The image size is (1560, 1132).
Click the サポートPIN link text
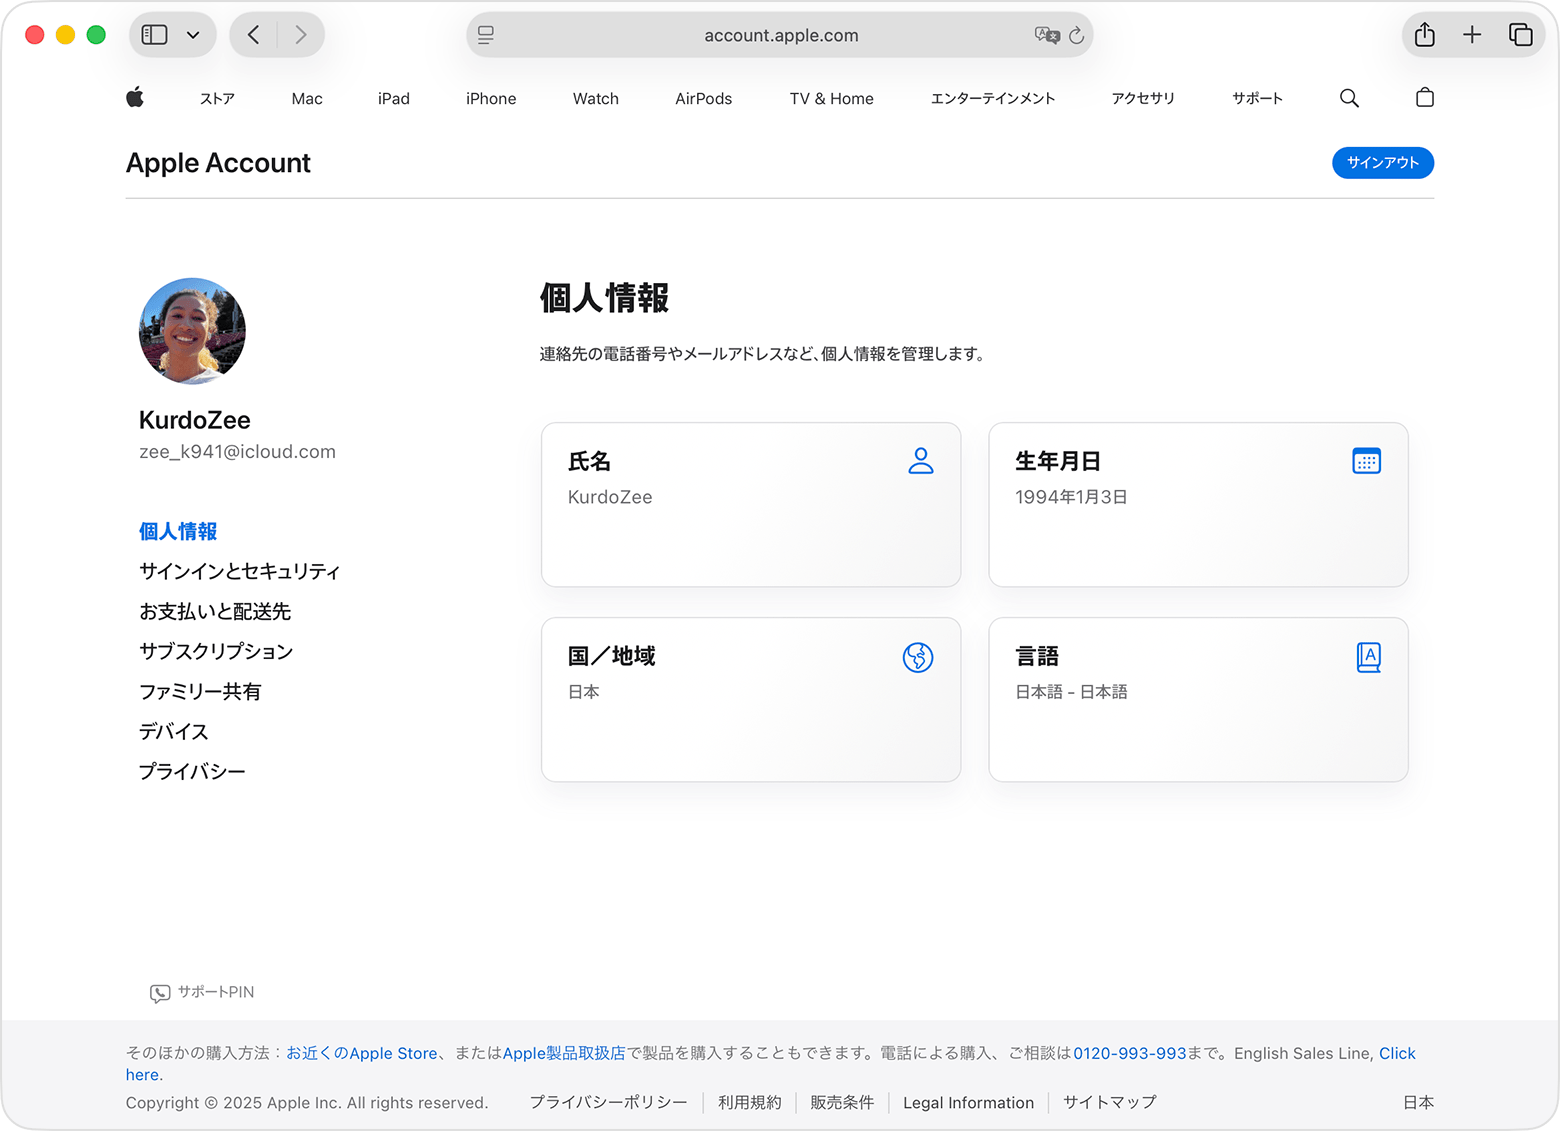pyautogui.click(x=216, y=992)
